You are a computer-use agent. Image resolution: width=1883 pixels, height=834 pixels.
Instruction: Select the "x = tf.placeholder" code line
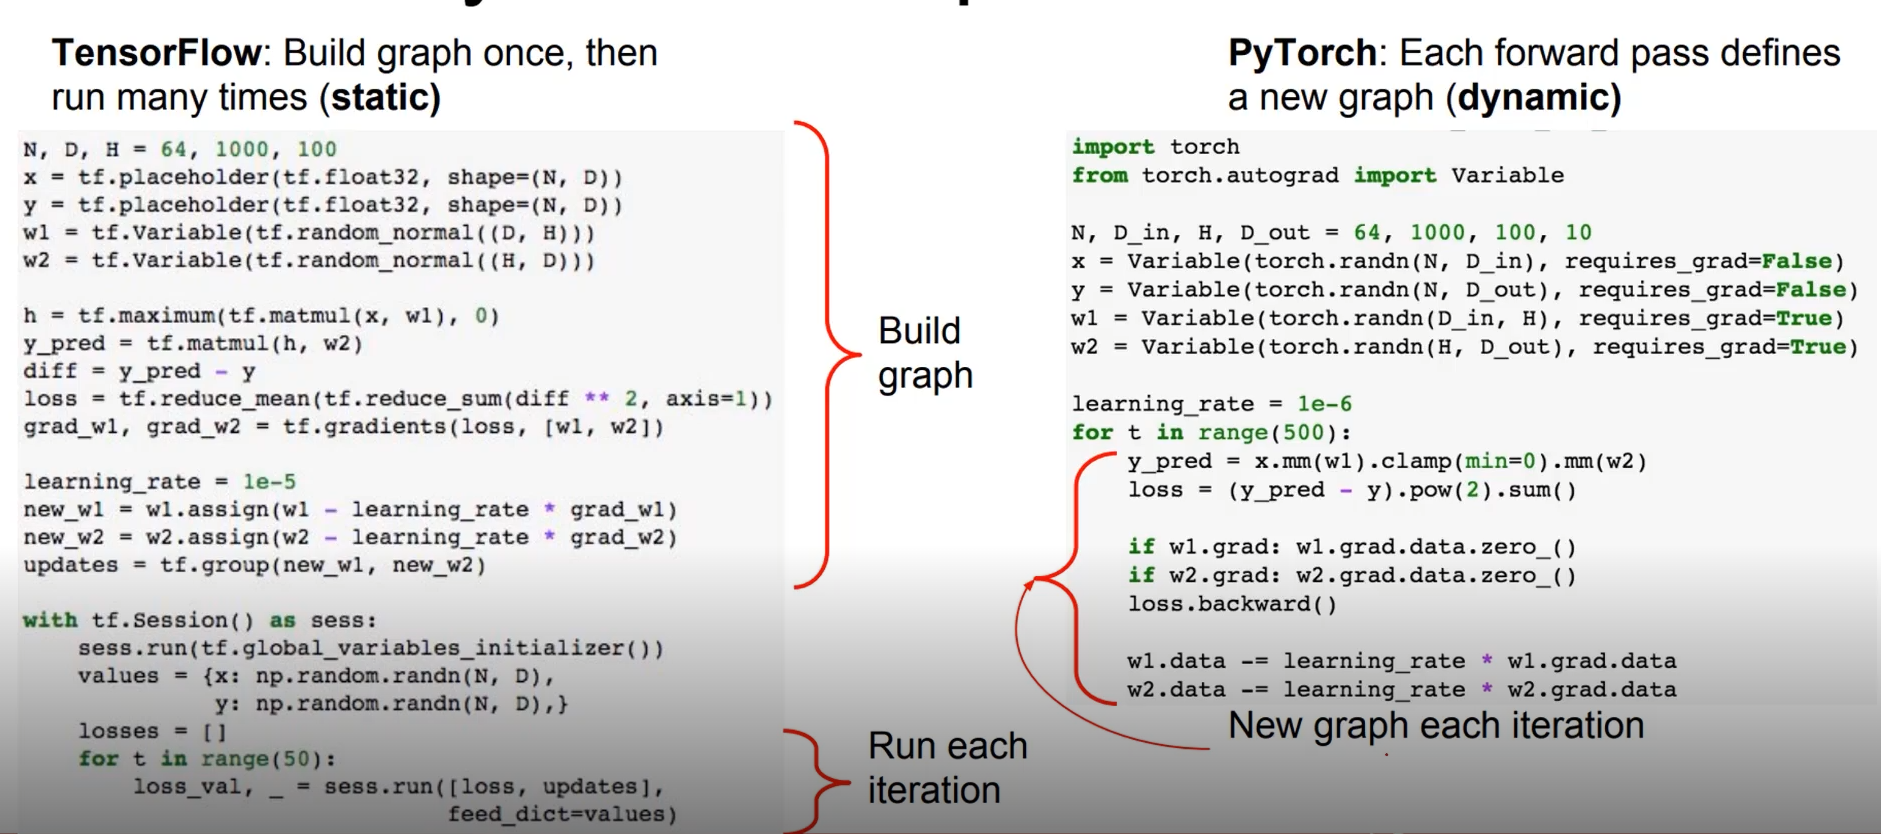pos(323,177)
